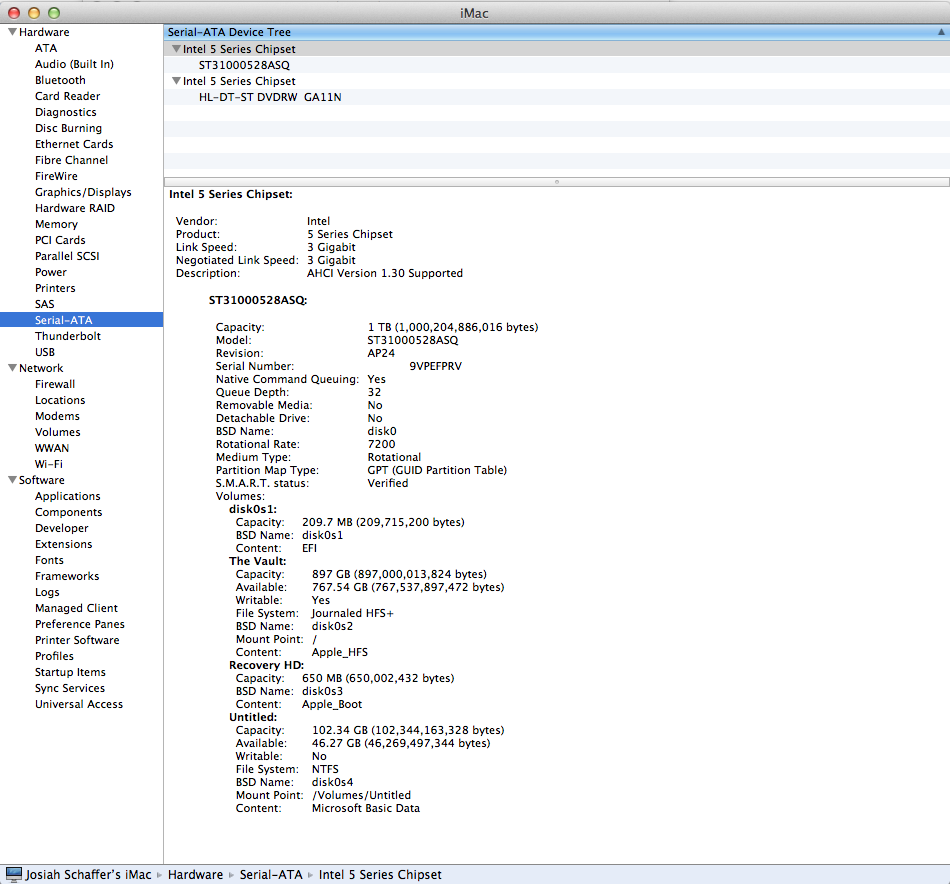Open FireWire hardware section
950x884 pixels.
click(56, 176)
